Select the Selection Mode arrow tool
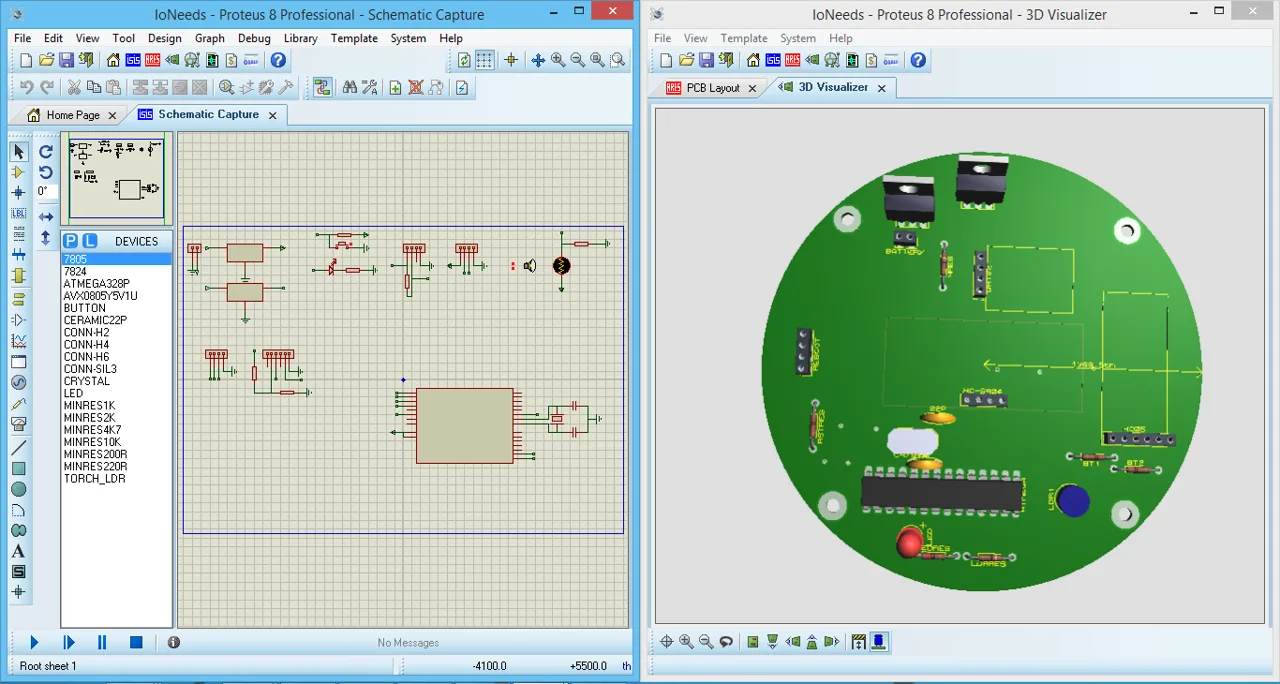The width and height of the screenshot is (1280, 684). pos(18,150)
